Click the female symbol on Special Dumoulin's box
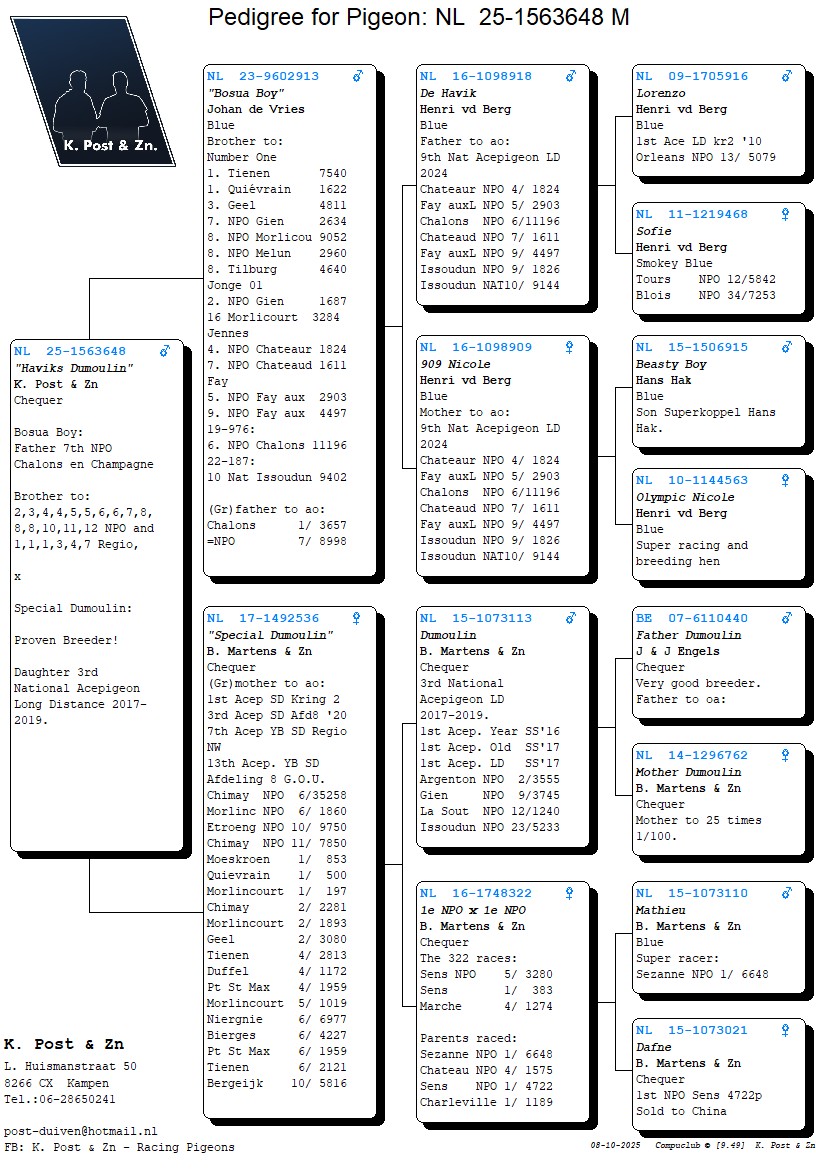The height and width of the screenshot is (1172, 816). point(357,618)
